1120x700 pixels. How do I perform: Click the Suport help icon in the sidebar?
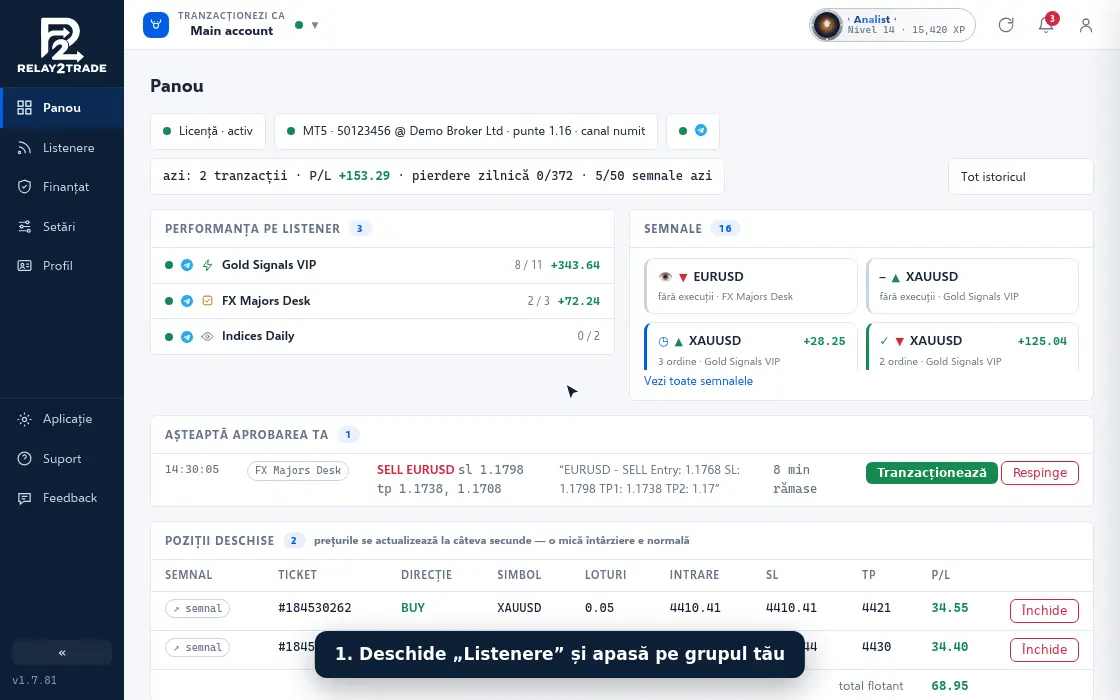pyautogui.click(x=24, y=459)
